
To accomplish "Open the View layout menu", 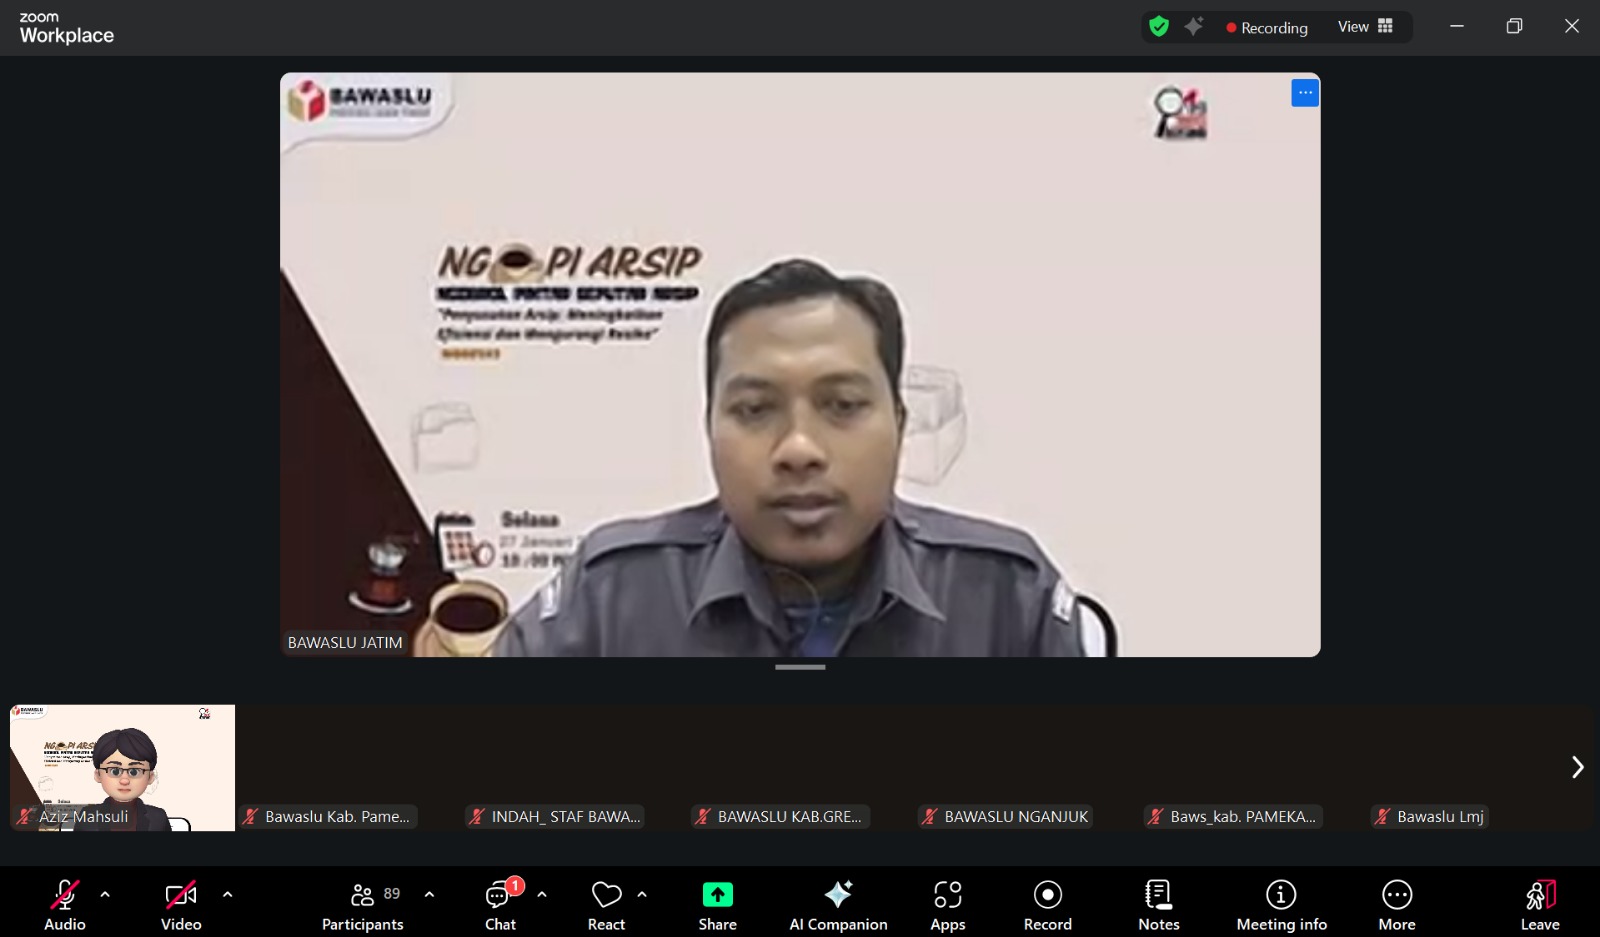I will click(x=1365, y=27).
